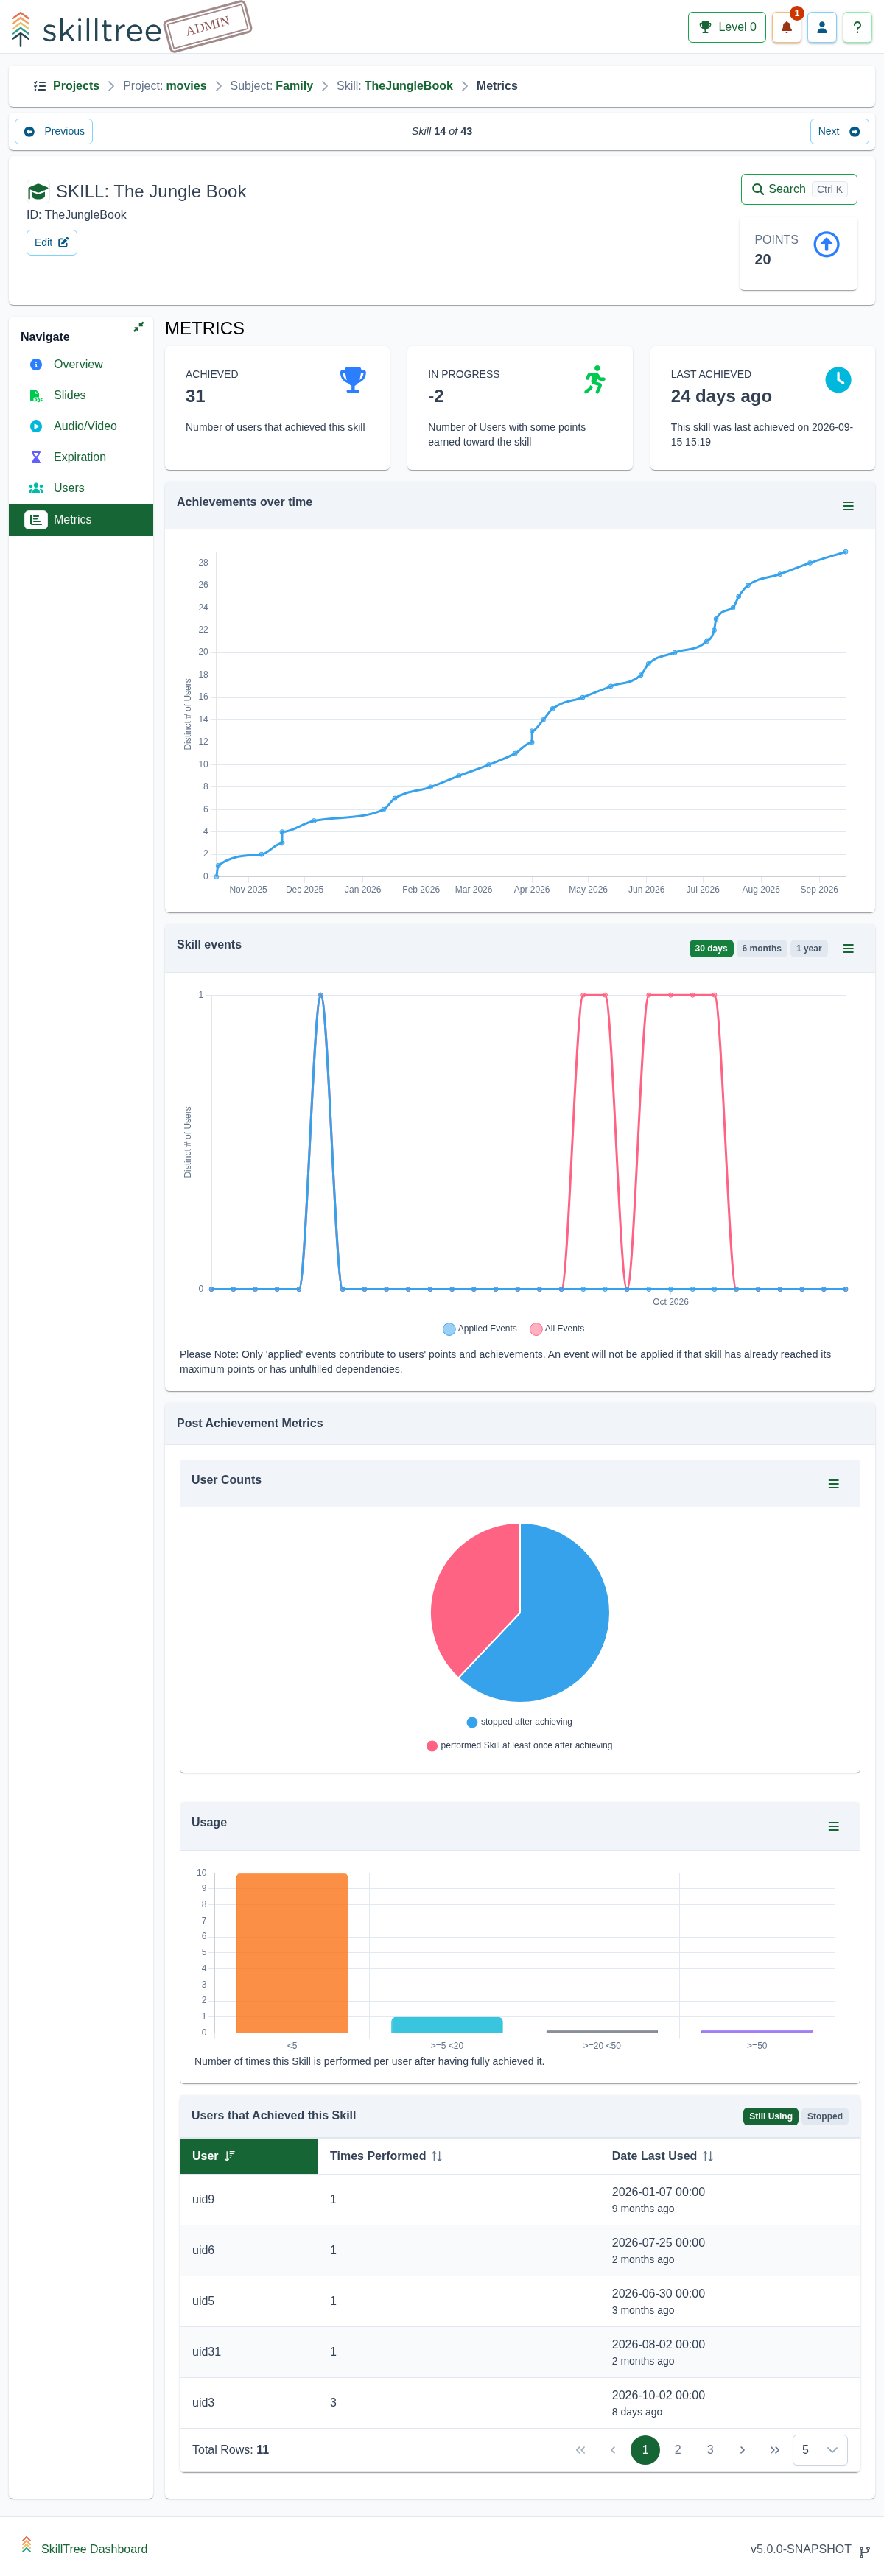Click the Projects breadcrumb link

tap(76, 86)
